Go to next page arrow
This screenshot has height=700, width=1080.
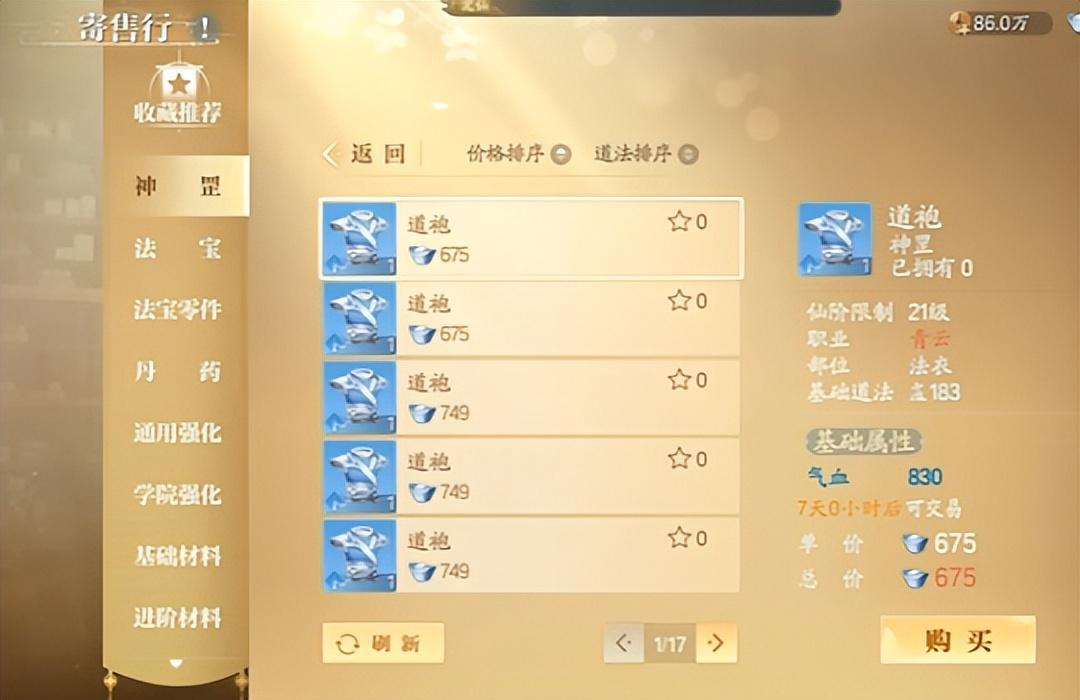[x=716, y=644]
